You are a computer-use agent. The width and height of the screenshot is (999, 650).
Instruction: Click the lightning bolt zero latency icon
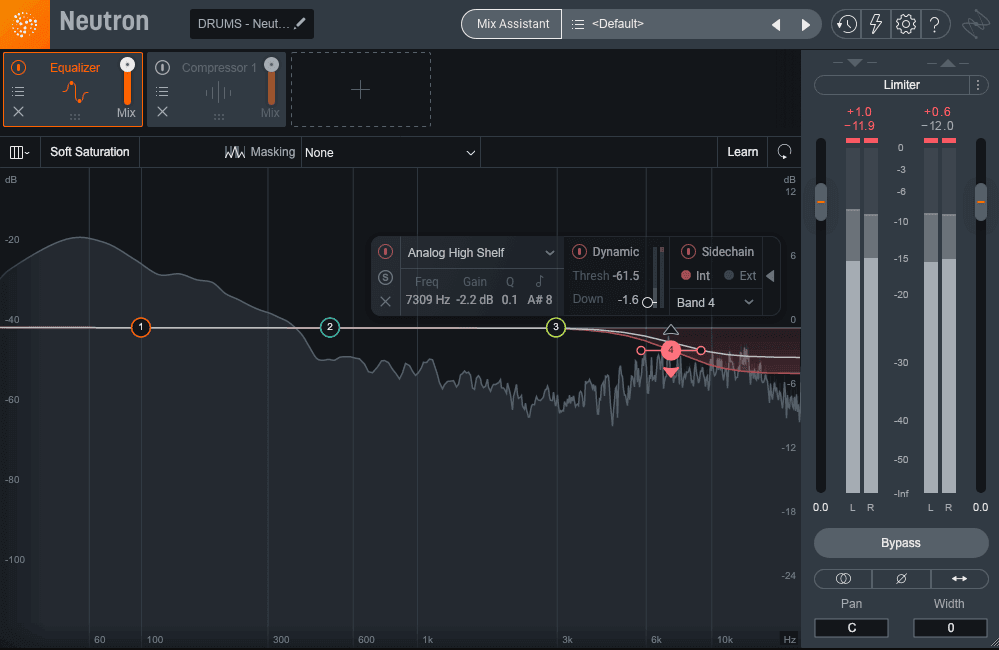point(876,24)
